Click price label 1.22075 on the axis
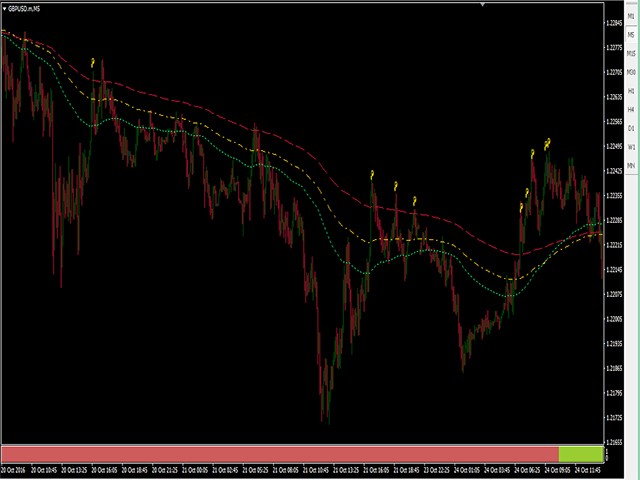This screenshot has height=480, width=640. point(614,294)
